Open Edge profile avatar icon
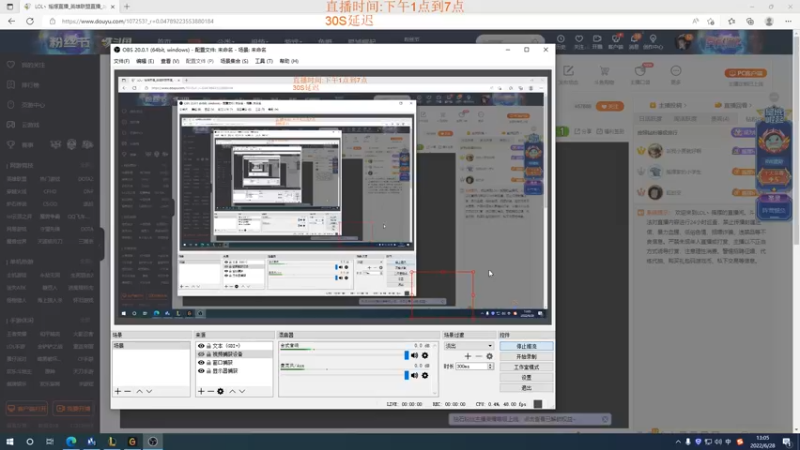Screen dimensions: 800x450 click(x=769, y=21)
